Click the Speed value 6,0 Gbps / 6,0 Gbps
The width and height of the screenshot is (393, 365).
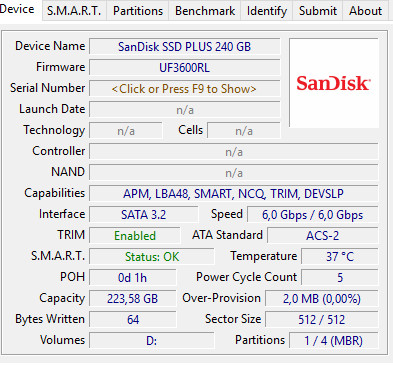click(x=312, y=215)
